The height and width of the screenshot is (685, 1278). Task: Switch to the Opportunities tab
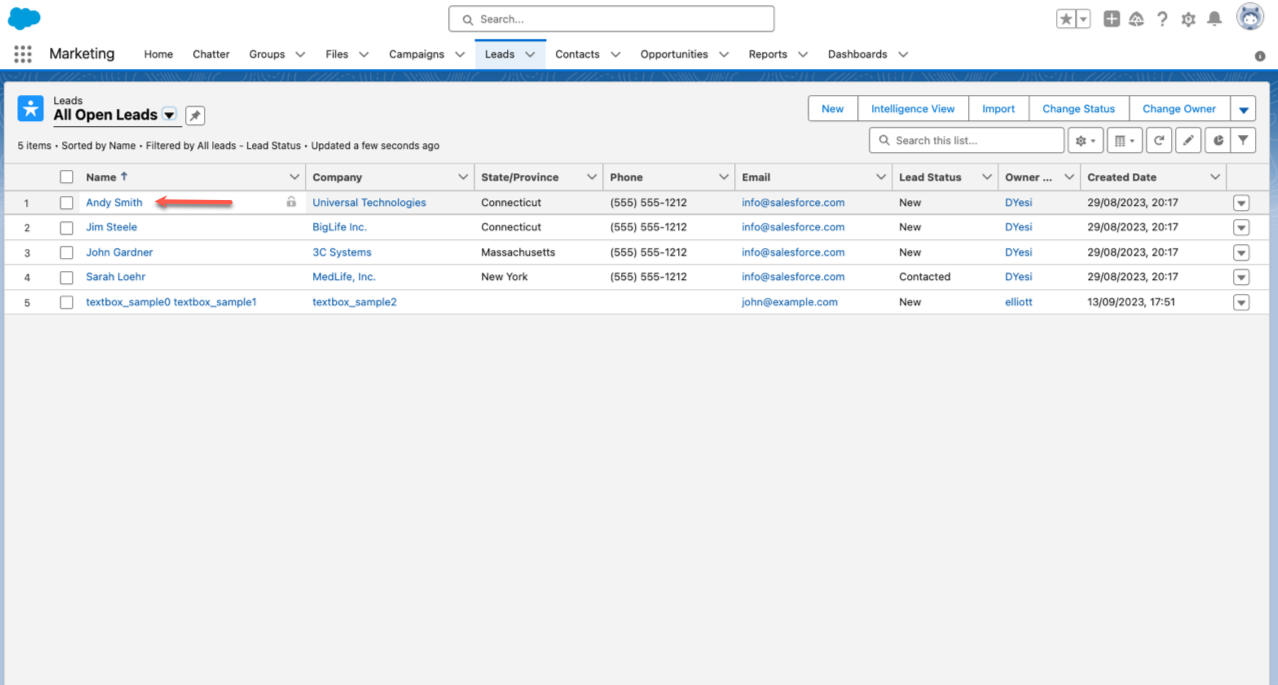(673, 54)
